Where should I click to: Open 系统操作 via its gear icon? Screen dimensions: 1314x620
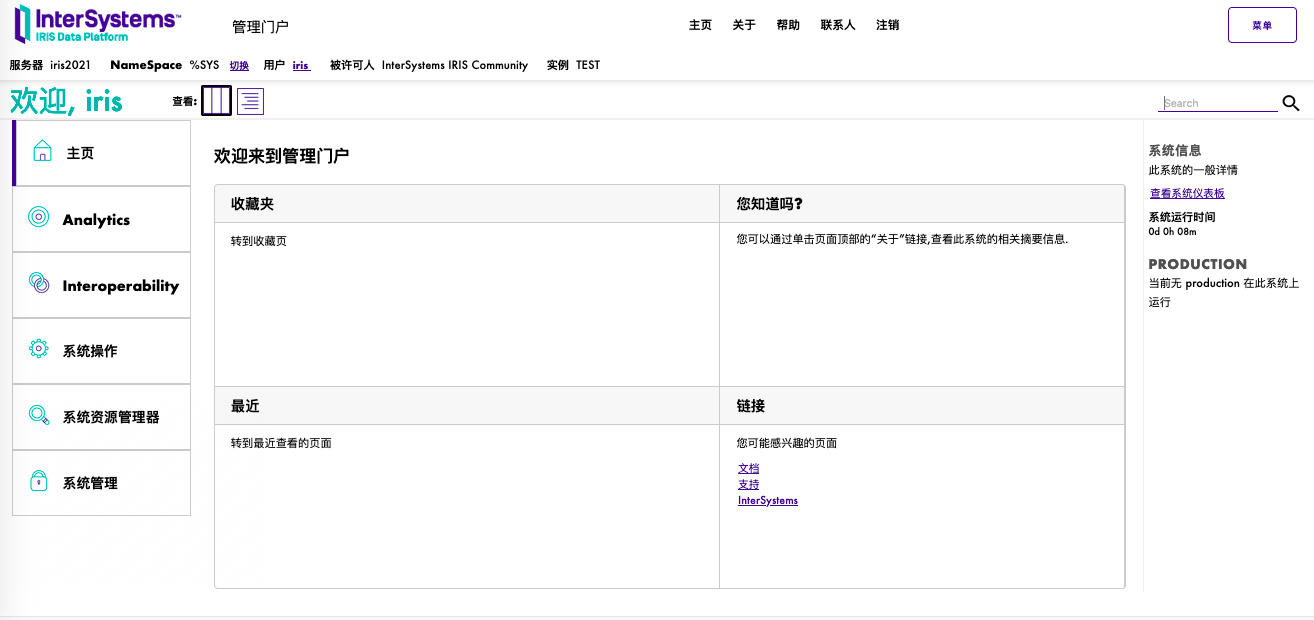tap(38, 350)
